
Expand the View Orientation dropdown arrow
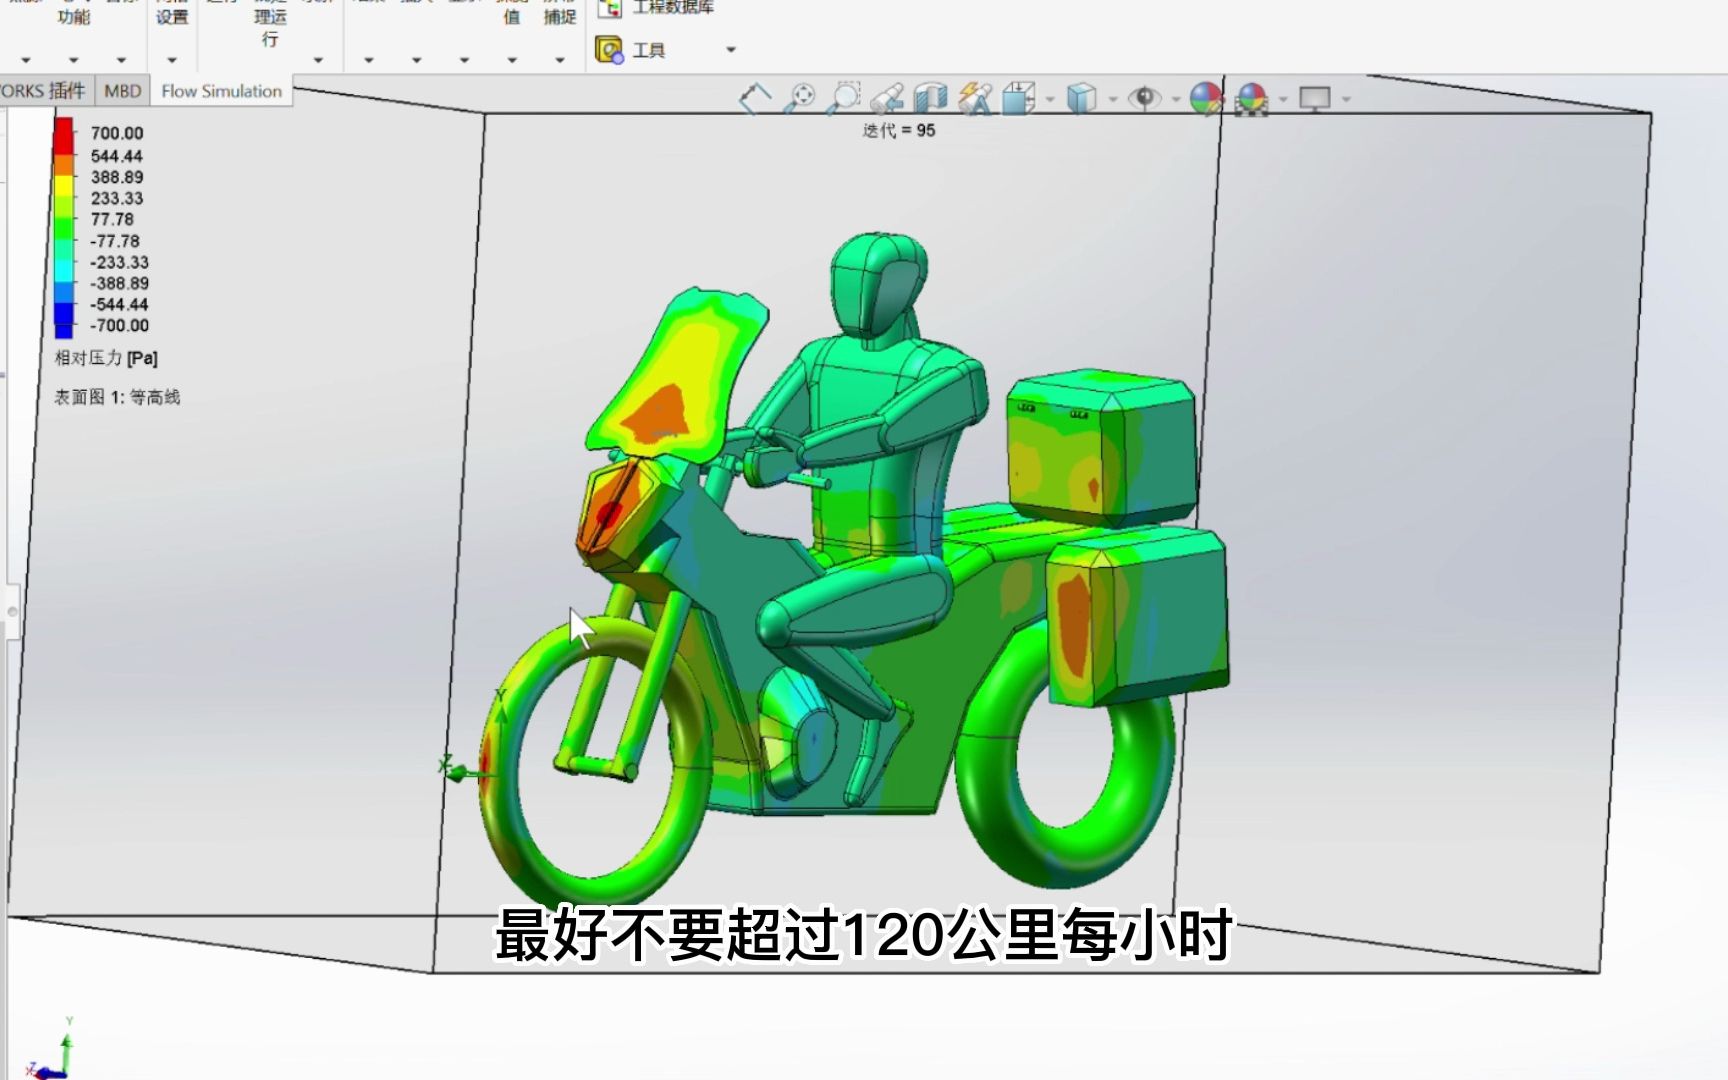1049,99
